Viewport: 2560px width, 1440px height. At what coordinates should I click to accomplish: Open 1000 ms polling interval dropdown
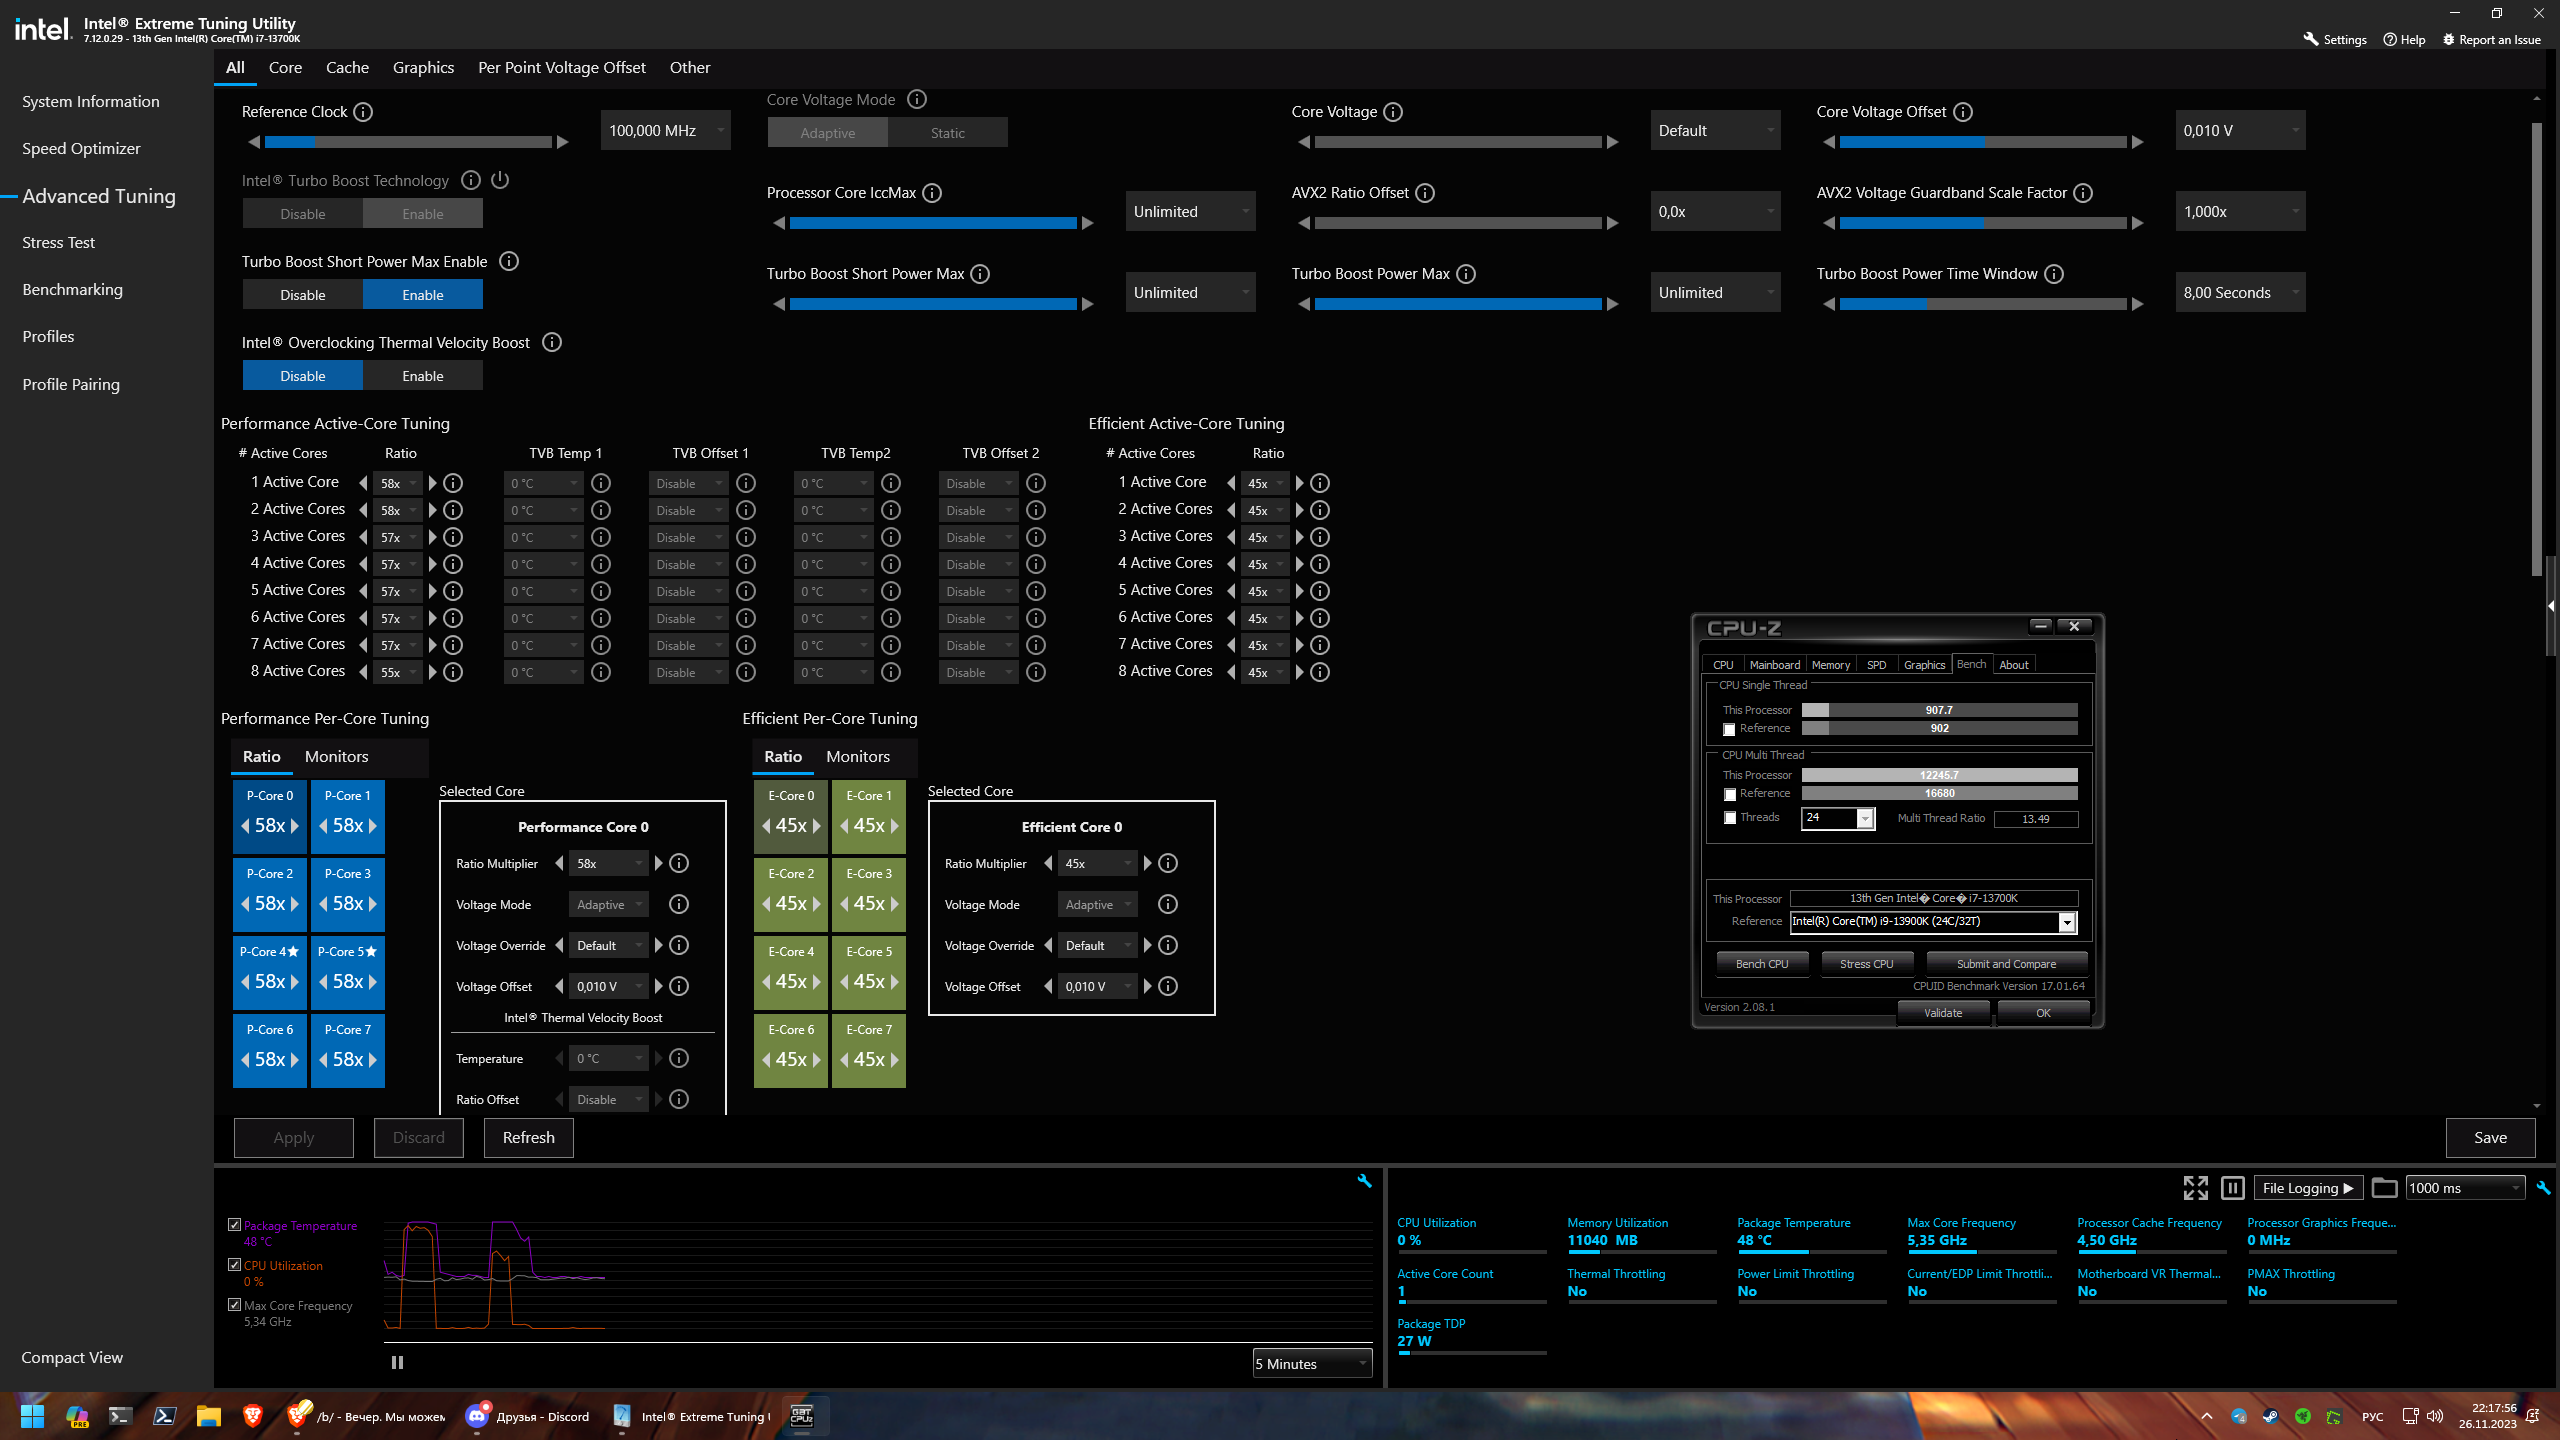tap(2465, 1188)
